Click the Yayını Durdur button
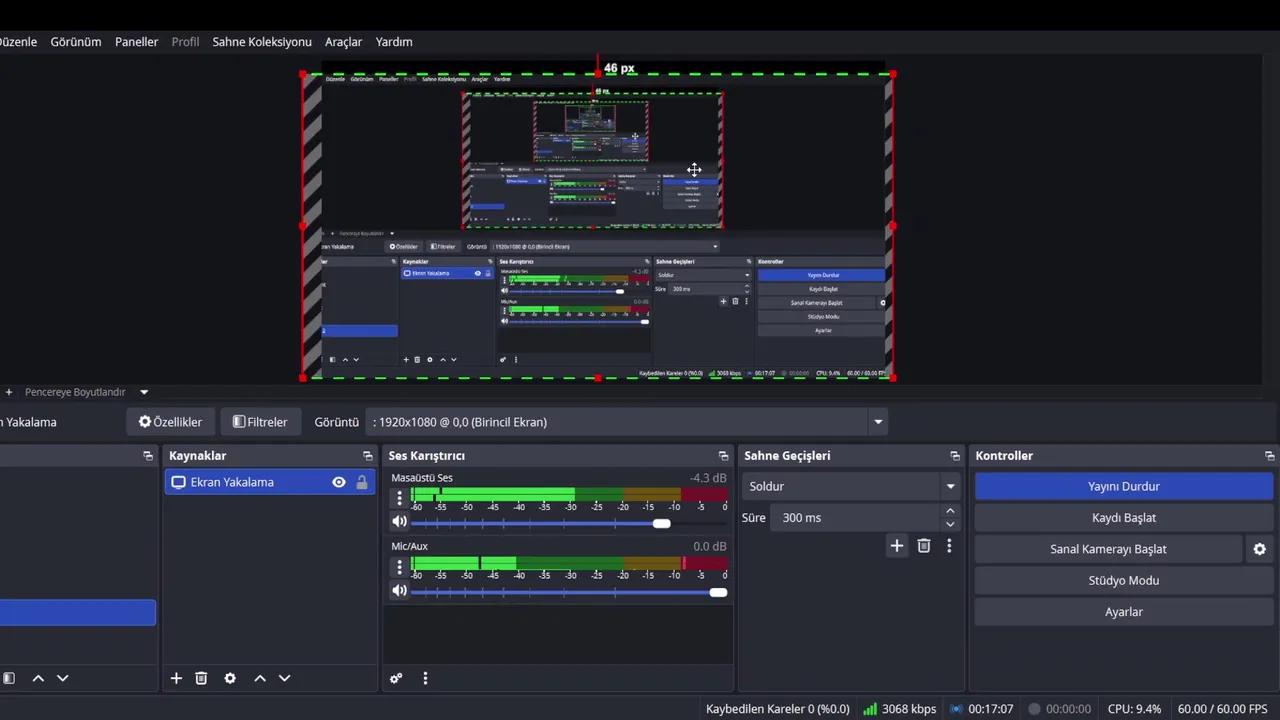Viewport: 1280px width, 720px height. click(x=1123, y=487)
